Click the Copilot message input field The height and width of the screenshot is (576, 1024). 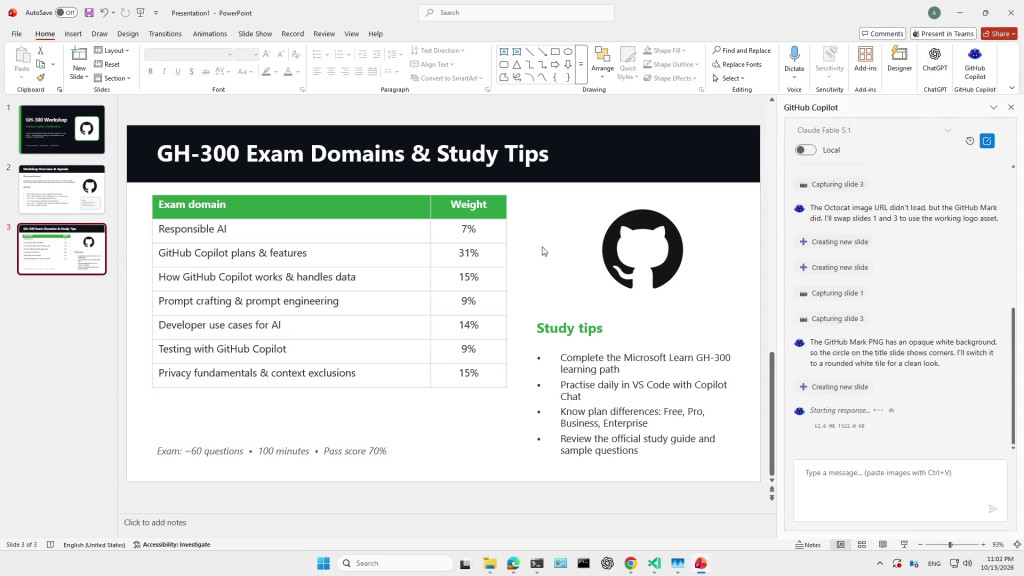point(900,490)
